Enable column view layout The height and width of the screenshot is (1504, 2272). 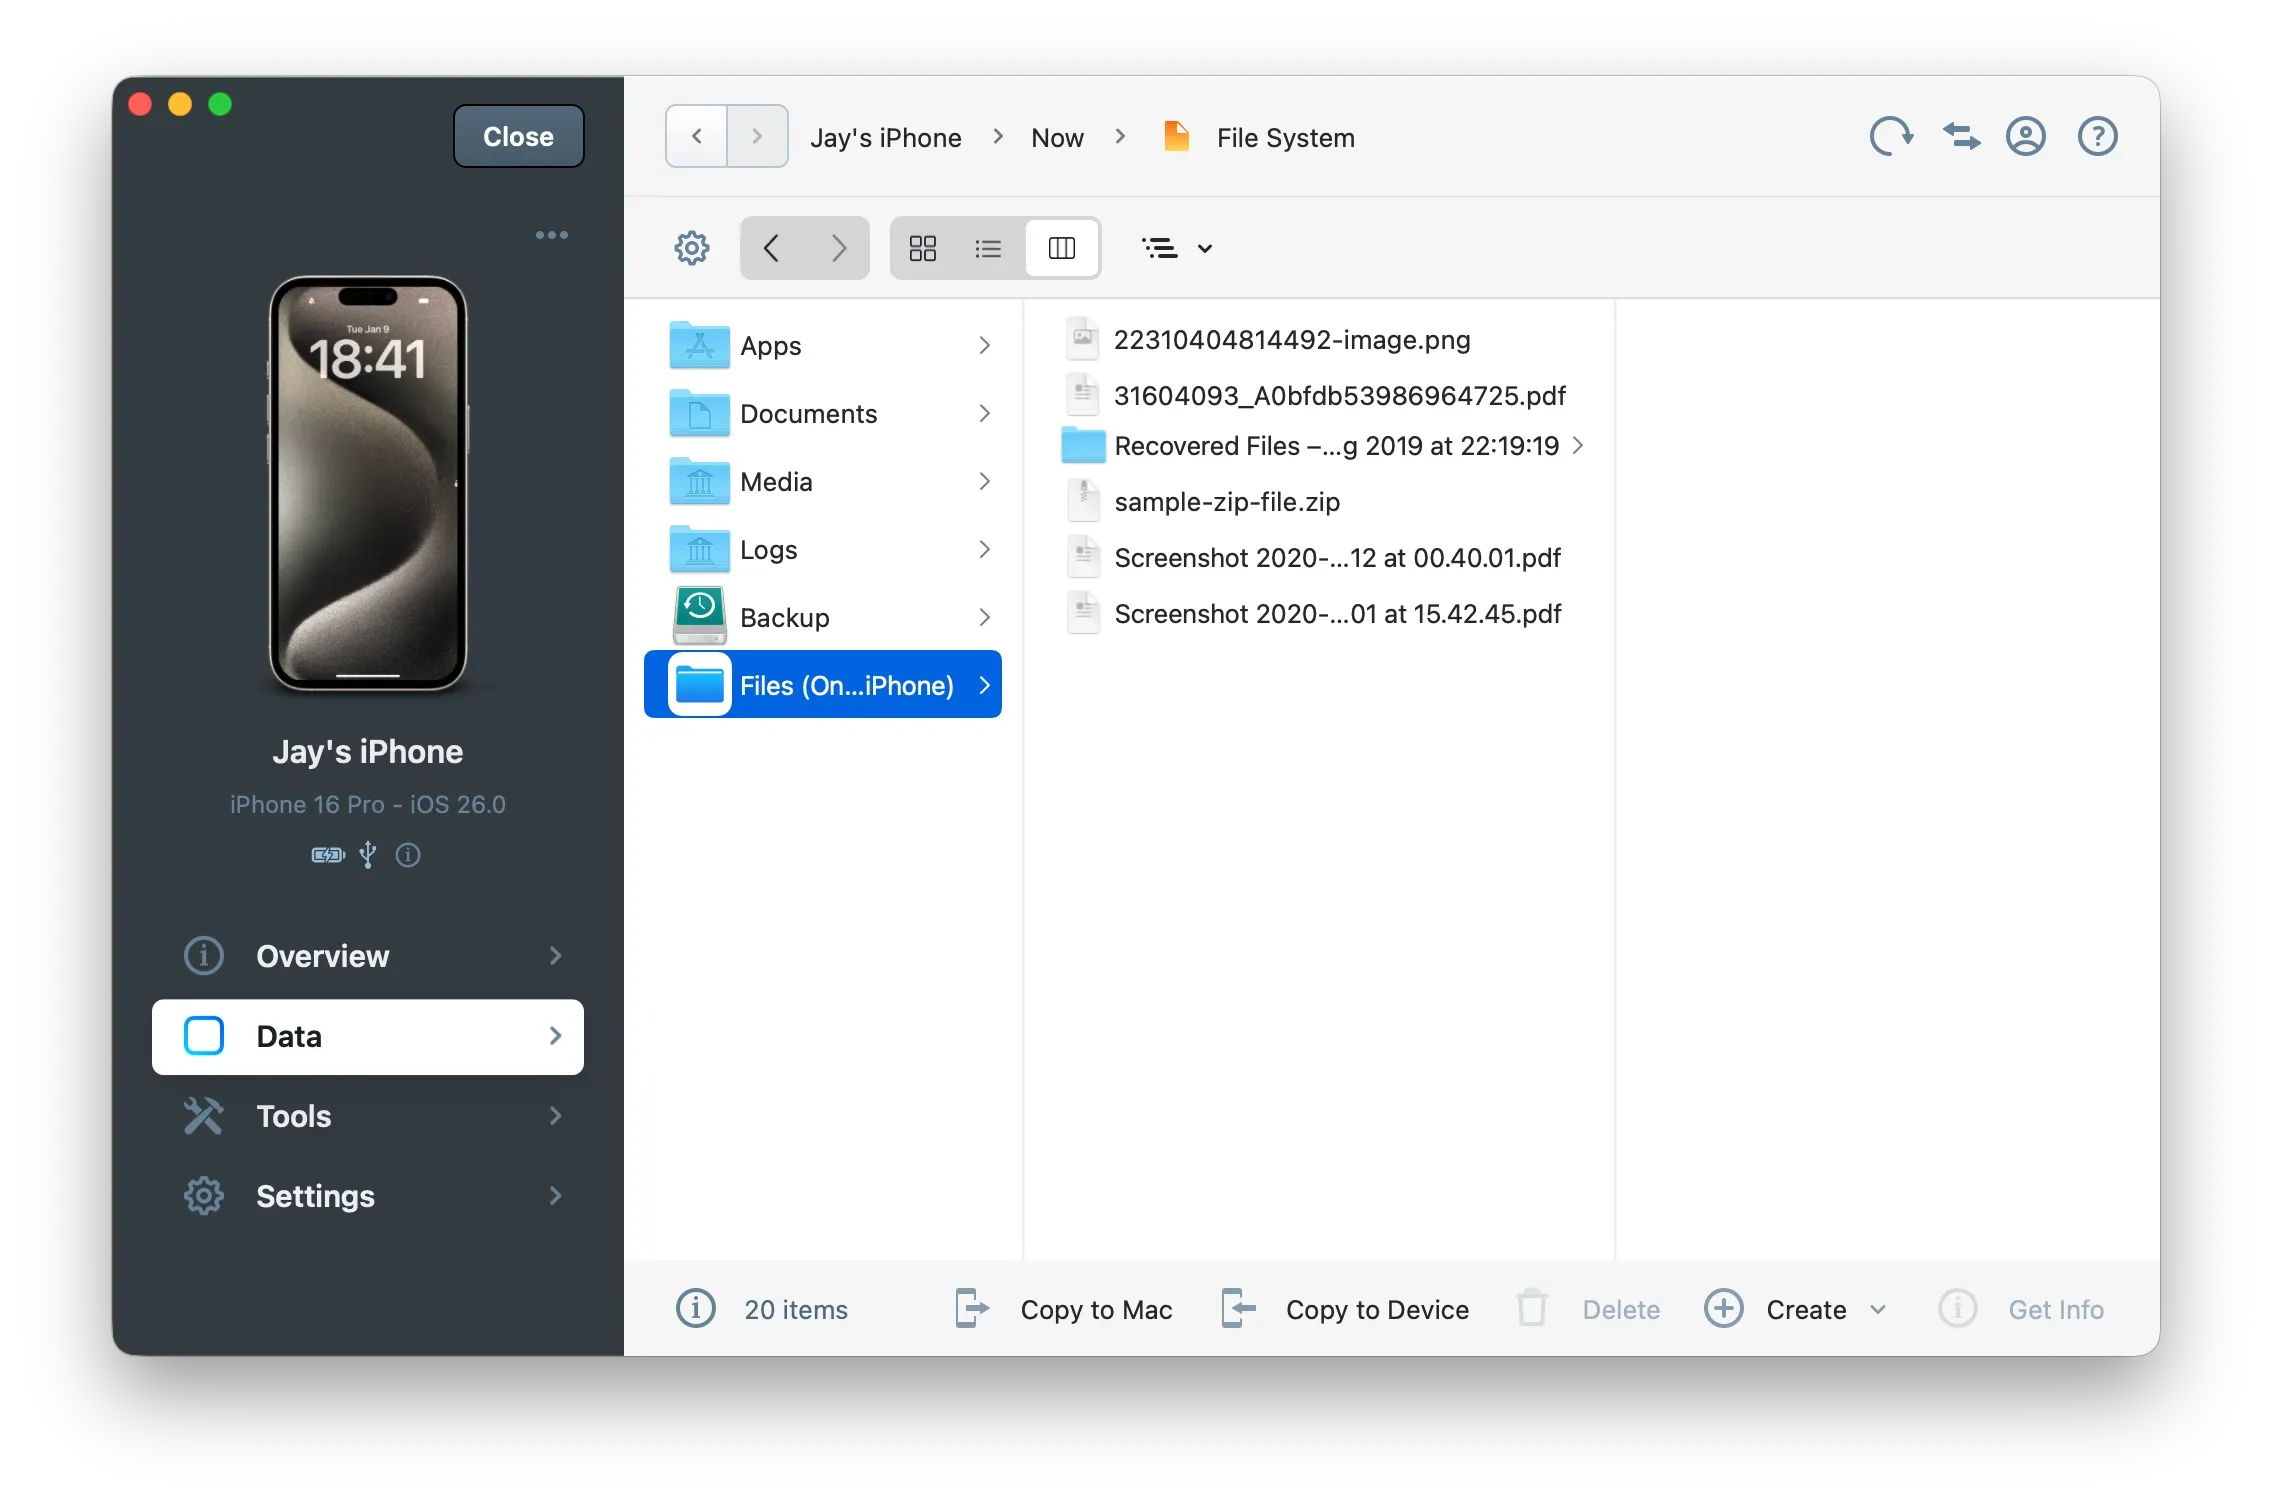point(1062,247)
